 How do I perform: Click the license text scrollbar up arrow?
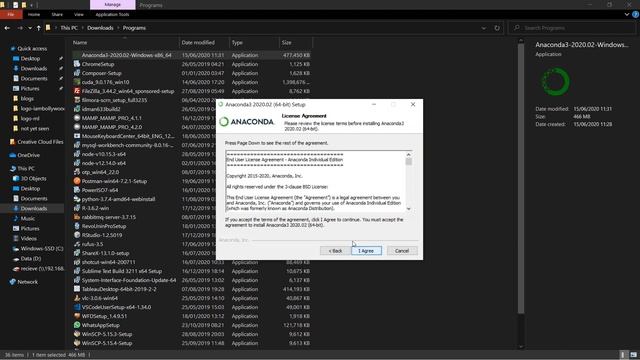click(409, 154)
